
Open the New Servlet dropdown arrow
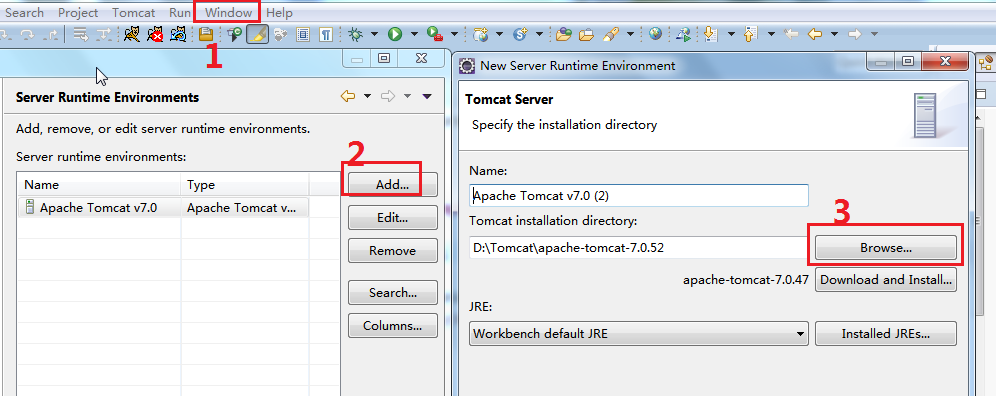pos(539,34)
